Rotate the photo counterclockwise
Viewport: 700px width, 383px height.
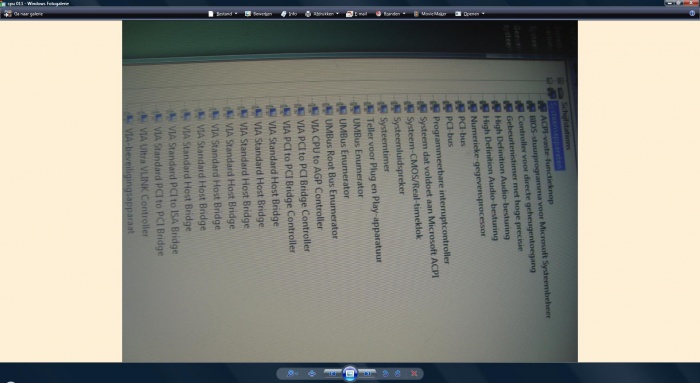tap(385, 374)
